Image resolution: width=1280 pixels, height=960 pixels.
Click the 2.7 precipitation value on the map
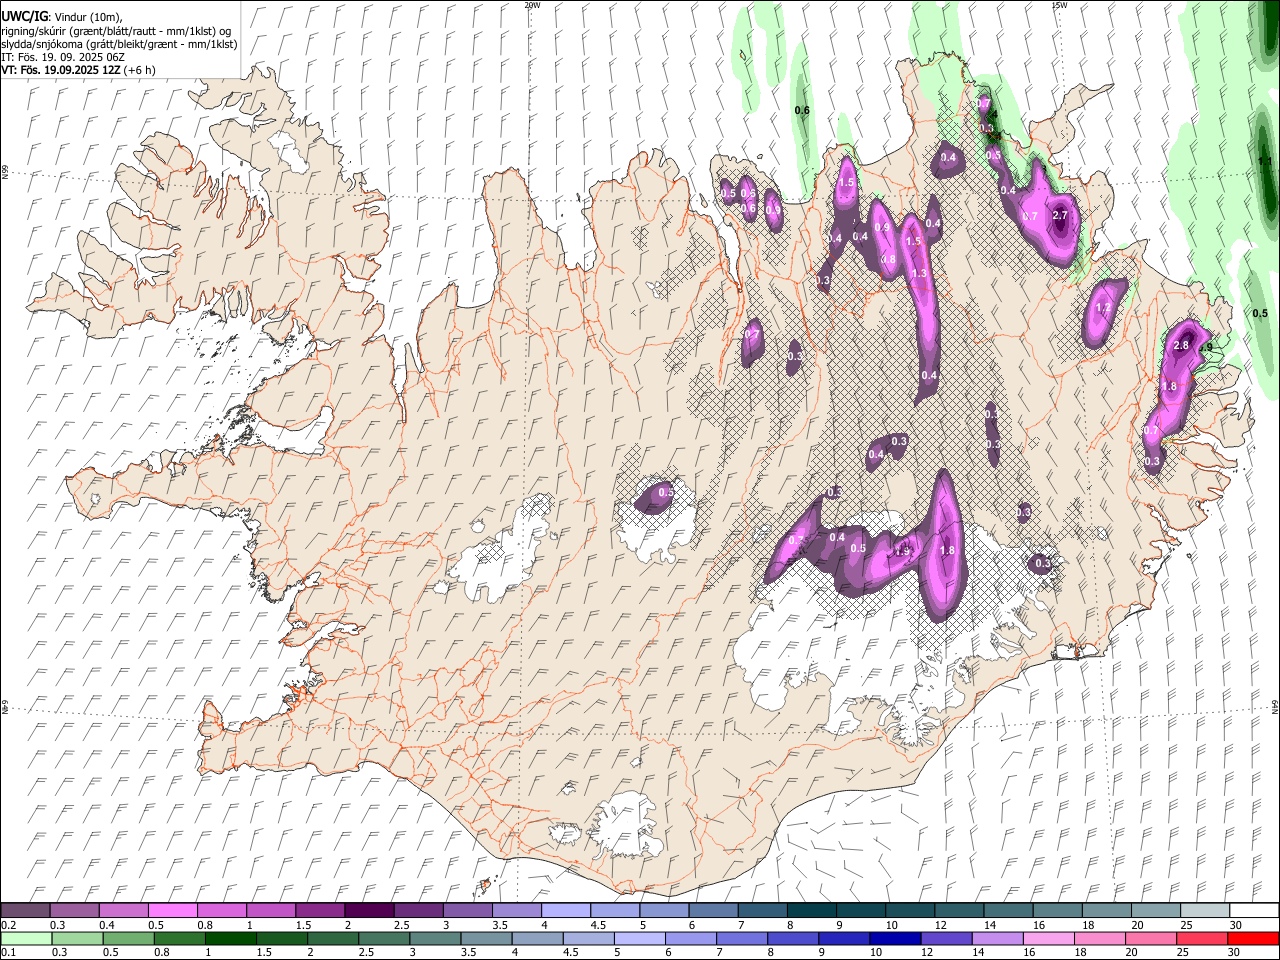click(1061, 216)
